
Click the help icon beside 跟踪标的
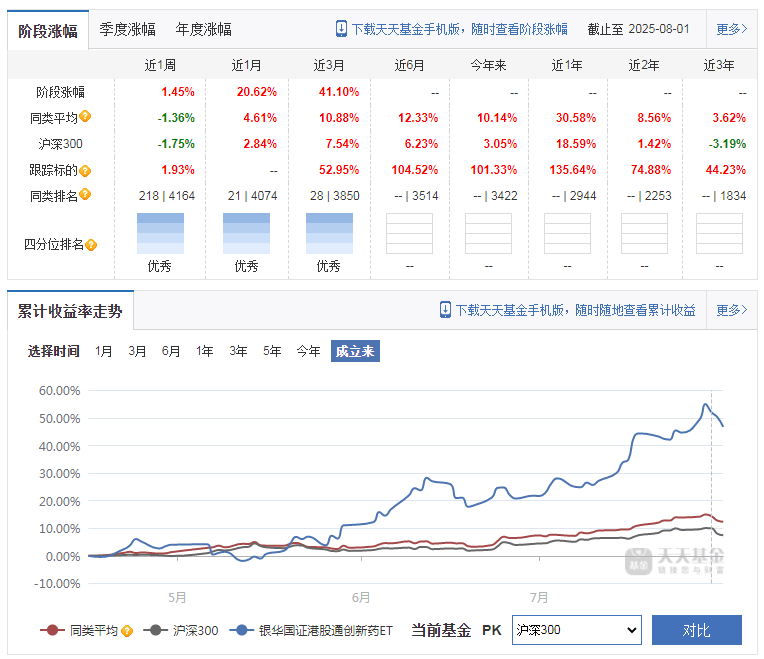(x=85, y=171)
